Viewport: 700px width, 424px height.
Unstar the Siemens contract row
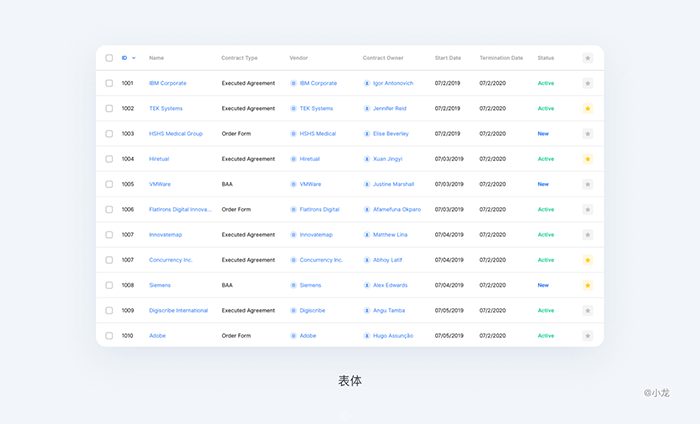coord(588,285)
